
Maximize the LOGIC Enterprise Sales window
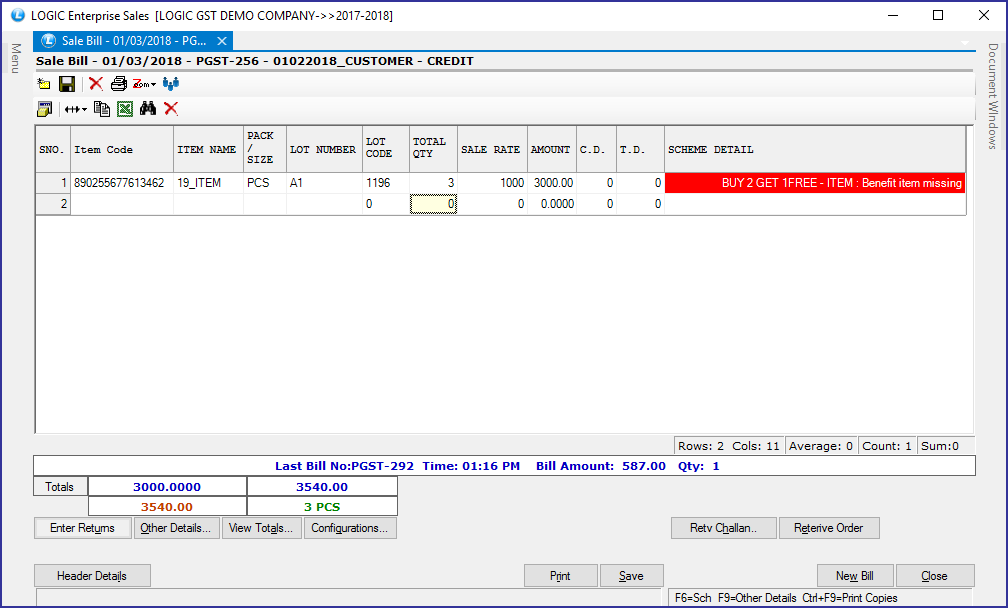(x=938, y=15)
